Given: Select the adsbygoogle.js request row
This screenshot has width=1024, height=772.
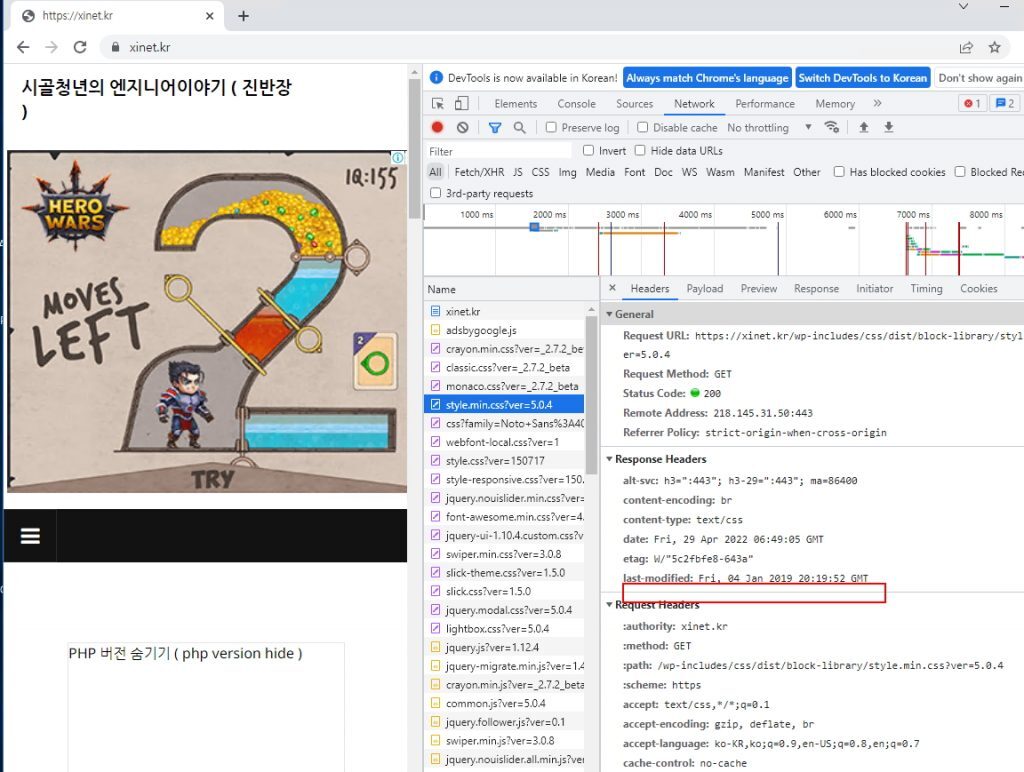Looking at the screenshot, I should [x=504, y=330].
